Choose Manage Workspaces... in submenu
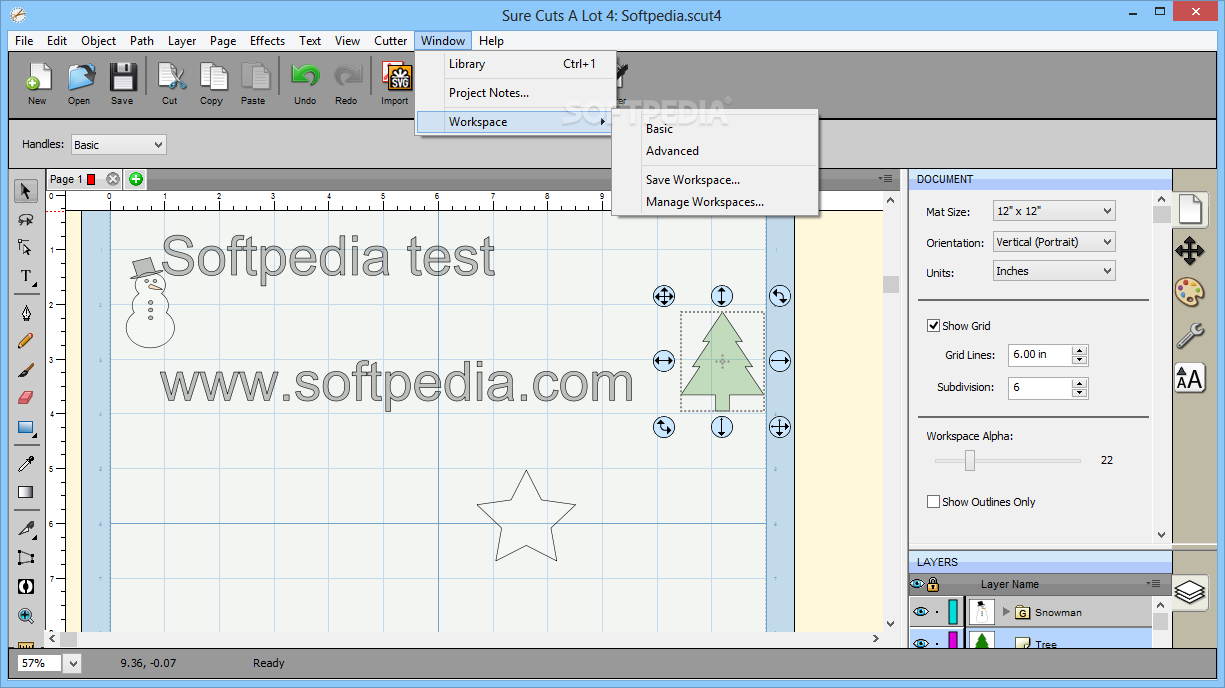The width and height of the screenshot is (1225, 688). tap(715, 202)
